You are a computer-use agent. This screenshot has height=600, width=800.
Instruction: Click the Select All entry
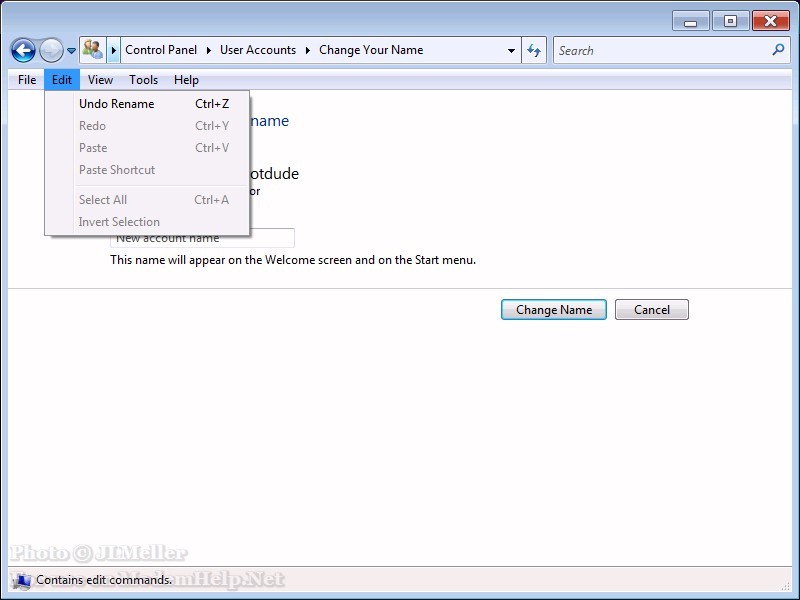point(147,199)
